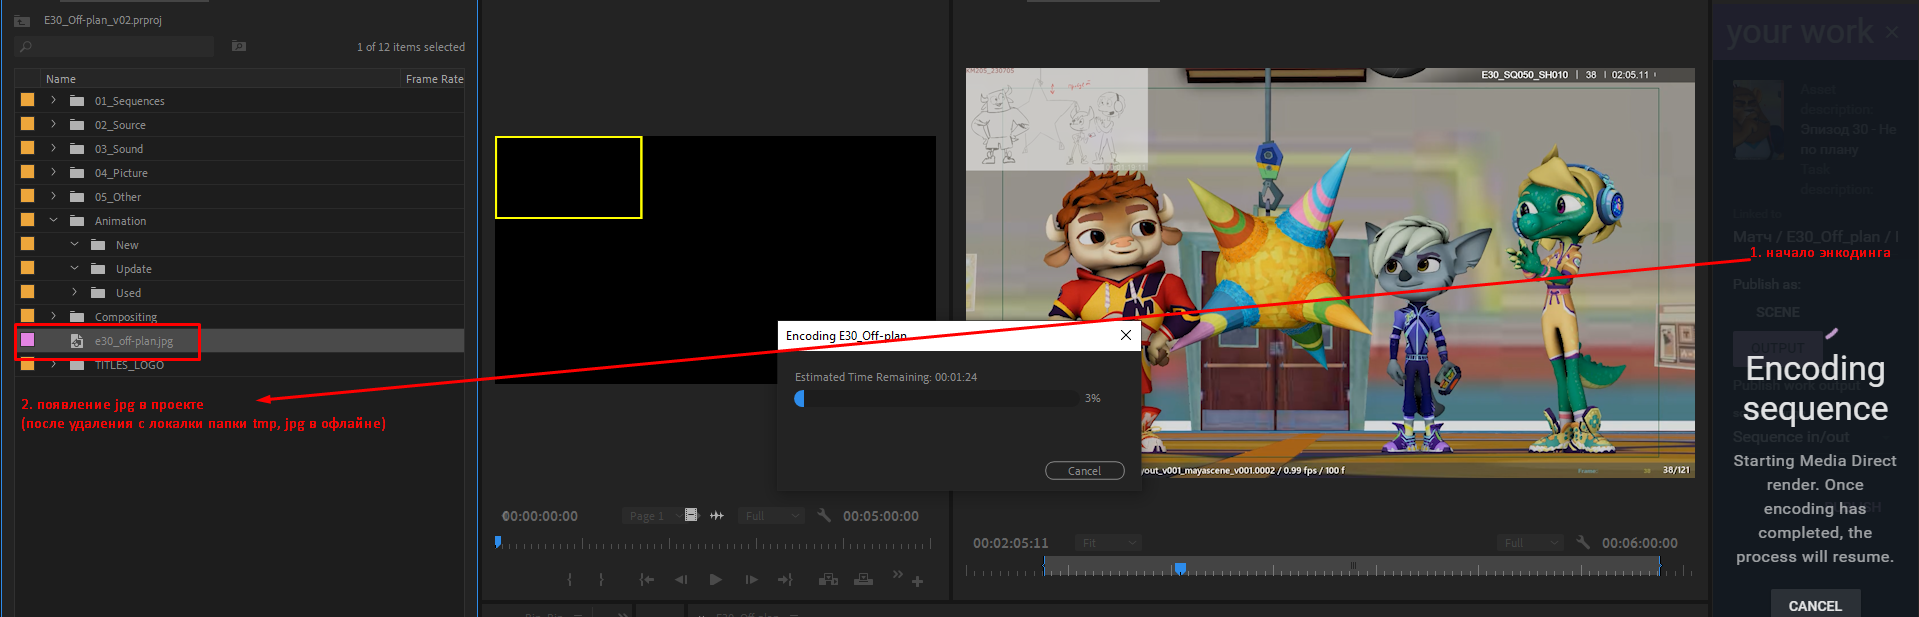Click the orange label swatch for Animation
Viewport: 1919px width, 617px height.
click(28, 220)
